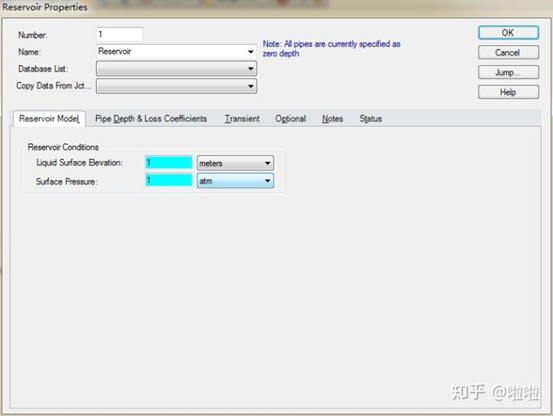Open the Pipe Depth & Loss Coefficients tab
The width and height of the screenshot is (553, 416).
click(151, 119)
